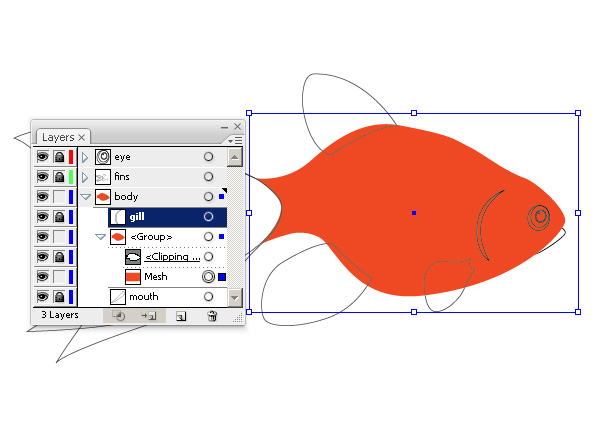600x442 pixels.
Task: Hide the eye layer visibility
Action: point(42,157)
